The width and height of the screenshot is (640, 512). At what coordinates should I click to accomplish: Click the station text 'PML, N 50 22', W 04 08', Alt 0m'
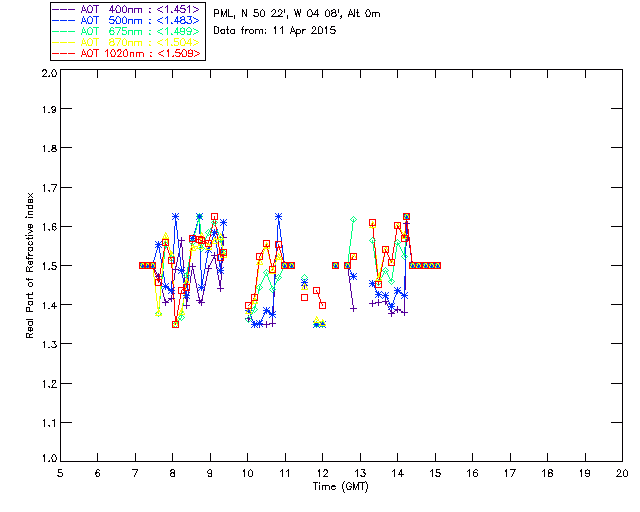tap(297, 14)
